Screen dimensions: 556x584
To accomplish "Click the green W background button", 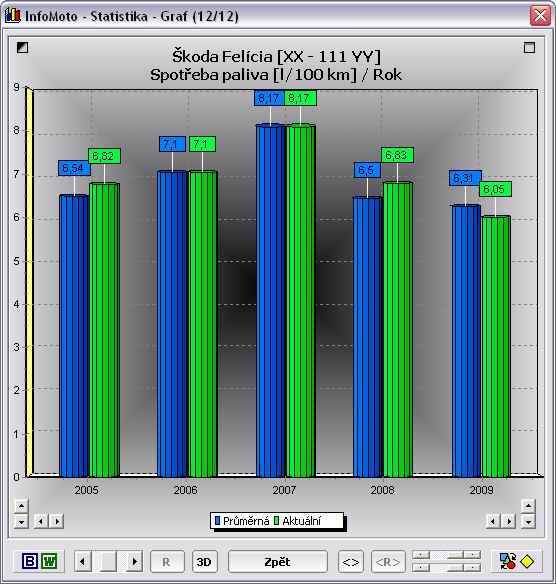I will click(x=49, y=561).
